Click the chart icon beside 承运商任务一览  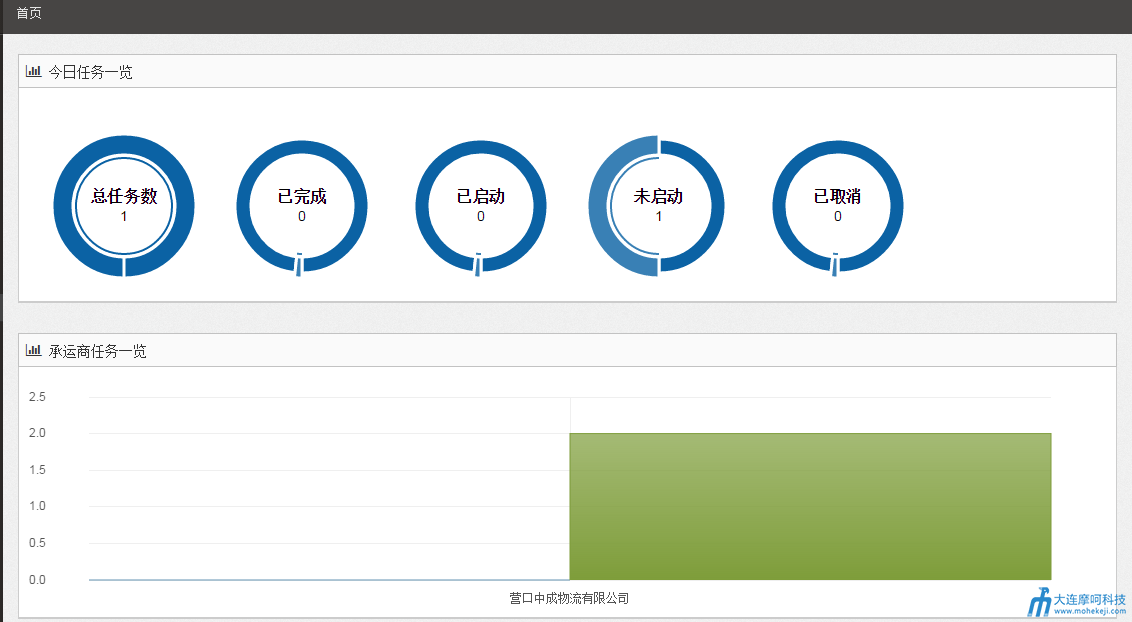33,351
